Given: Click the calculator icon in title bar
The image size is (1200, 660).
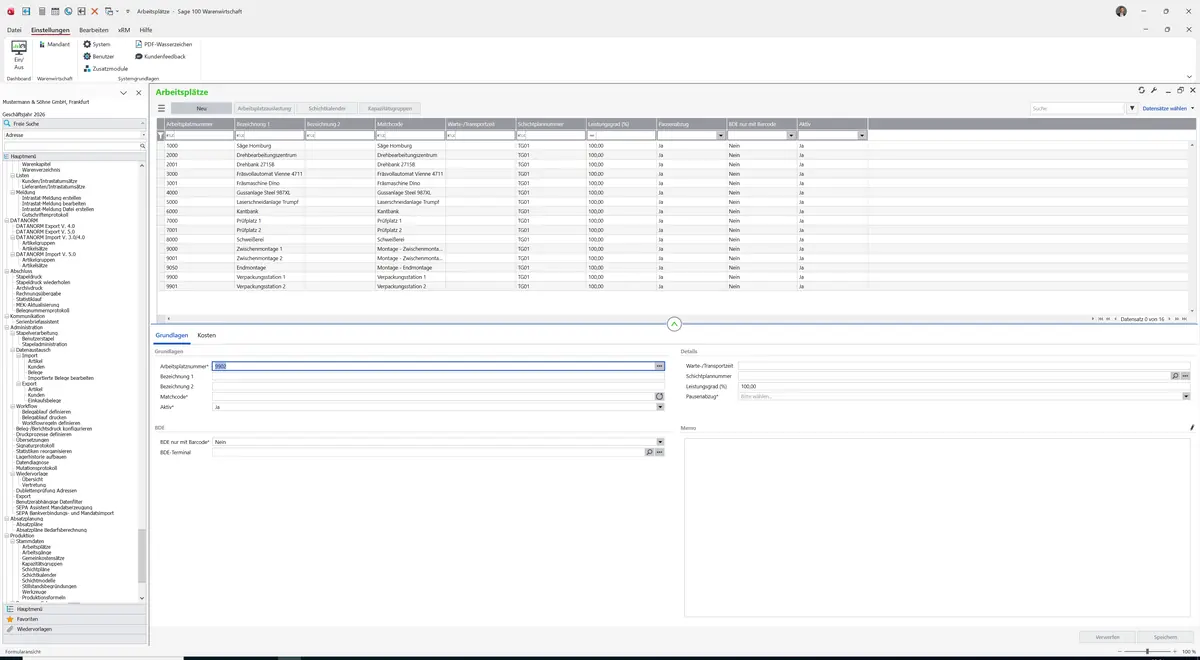Looking at the screenshot, I should coord(42,11).
